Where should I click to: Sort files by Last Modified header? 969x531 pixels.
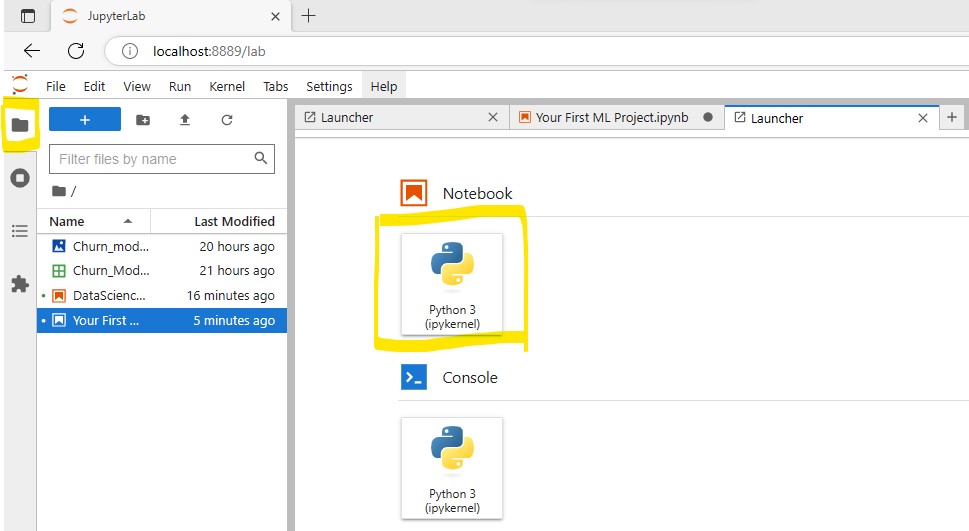pos(219,221)
